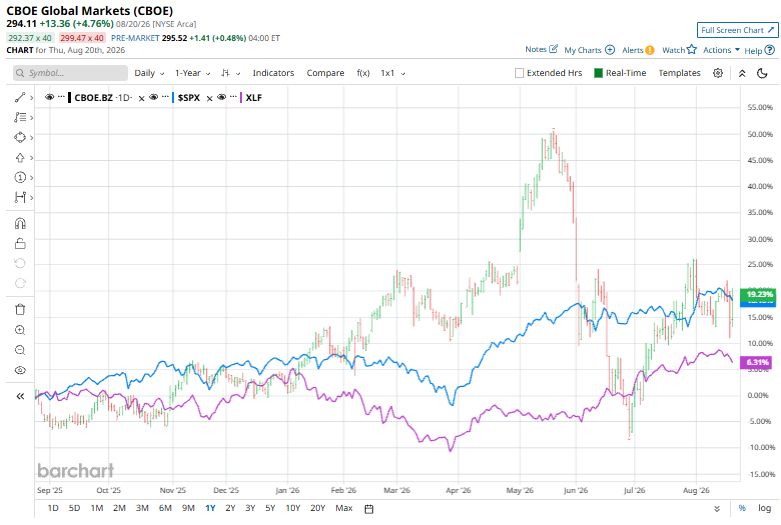The width and height of the screenshot is (781, 525).
Task: Switch to dark mode moon icon
Action: coord(762,73)
